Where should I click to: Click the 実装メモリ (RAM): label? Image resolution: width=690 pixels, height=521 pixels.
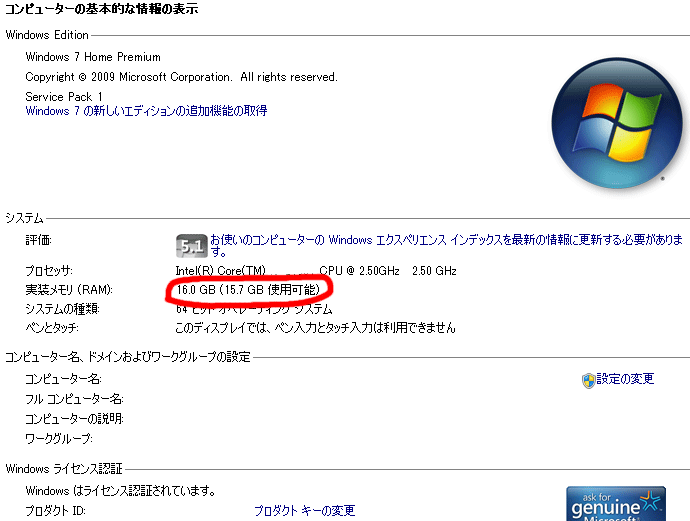(69, 290)
